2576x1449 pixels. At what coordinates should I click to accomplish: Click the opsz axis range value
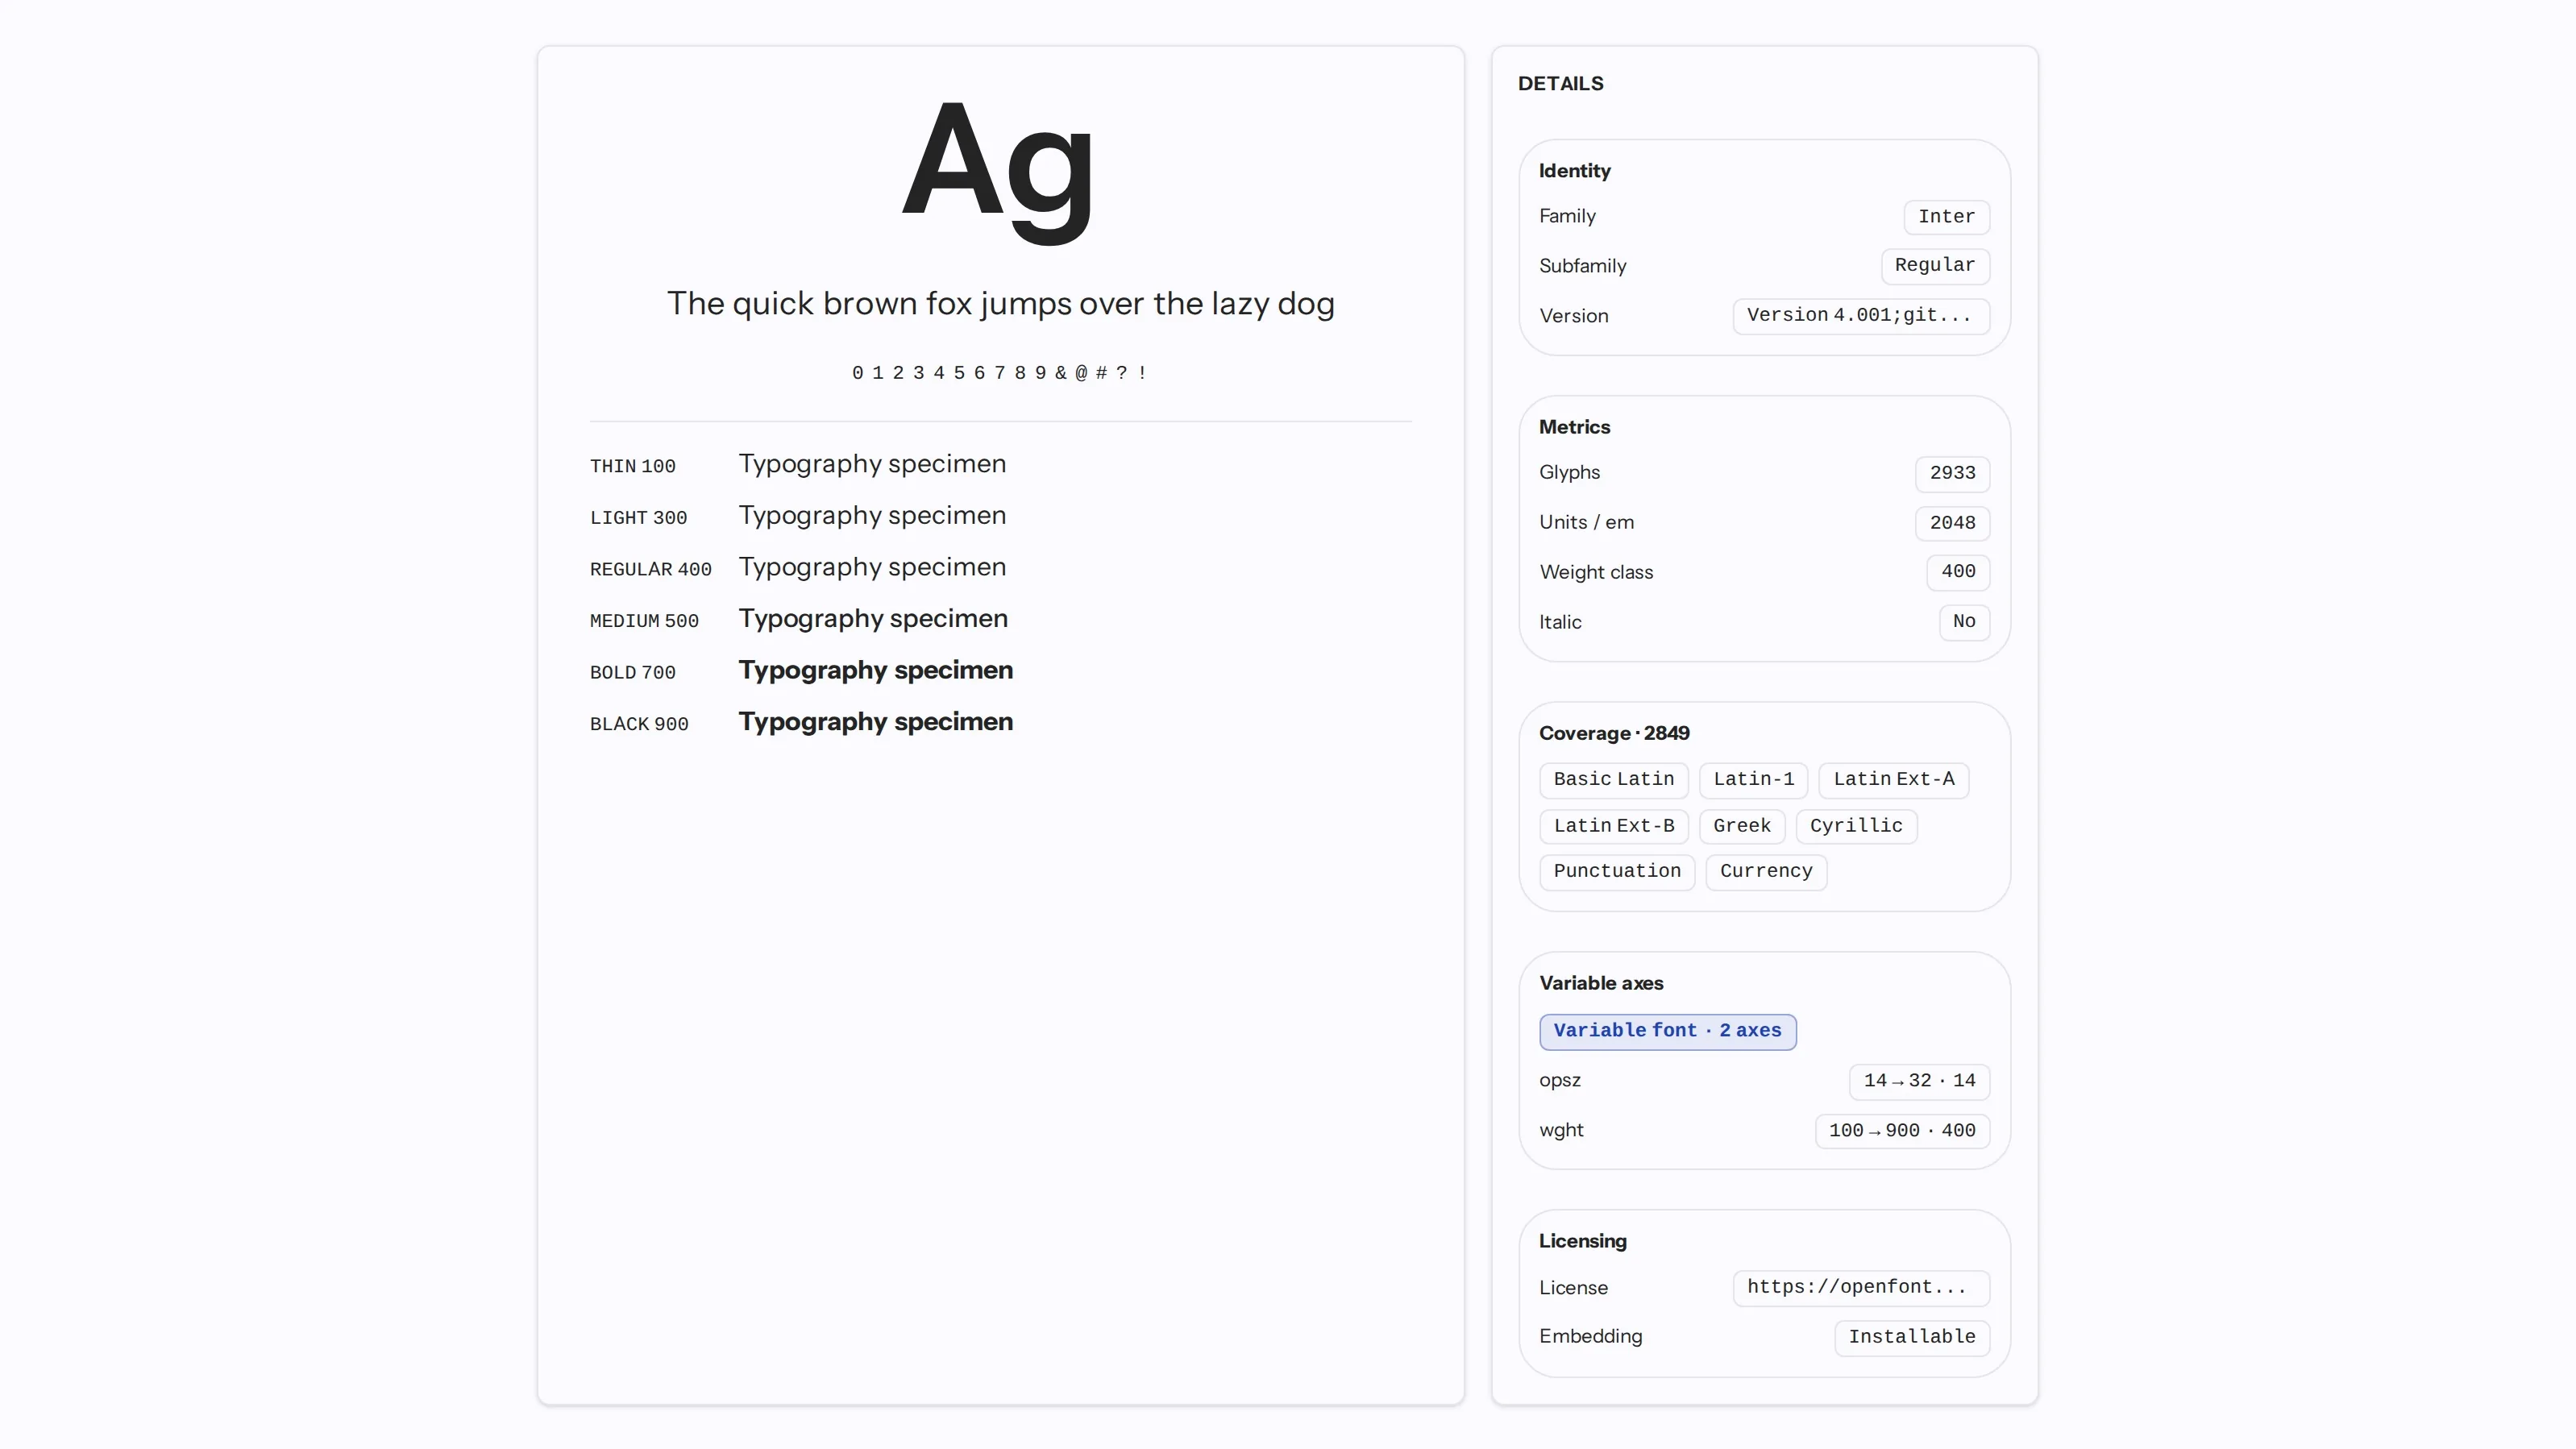click(1919, 1081)
